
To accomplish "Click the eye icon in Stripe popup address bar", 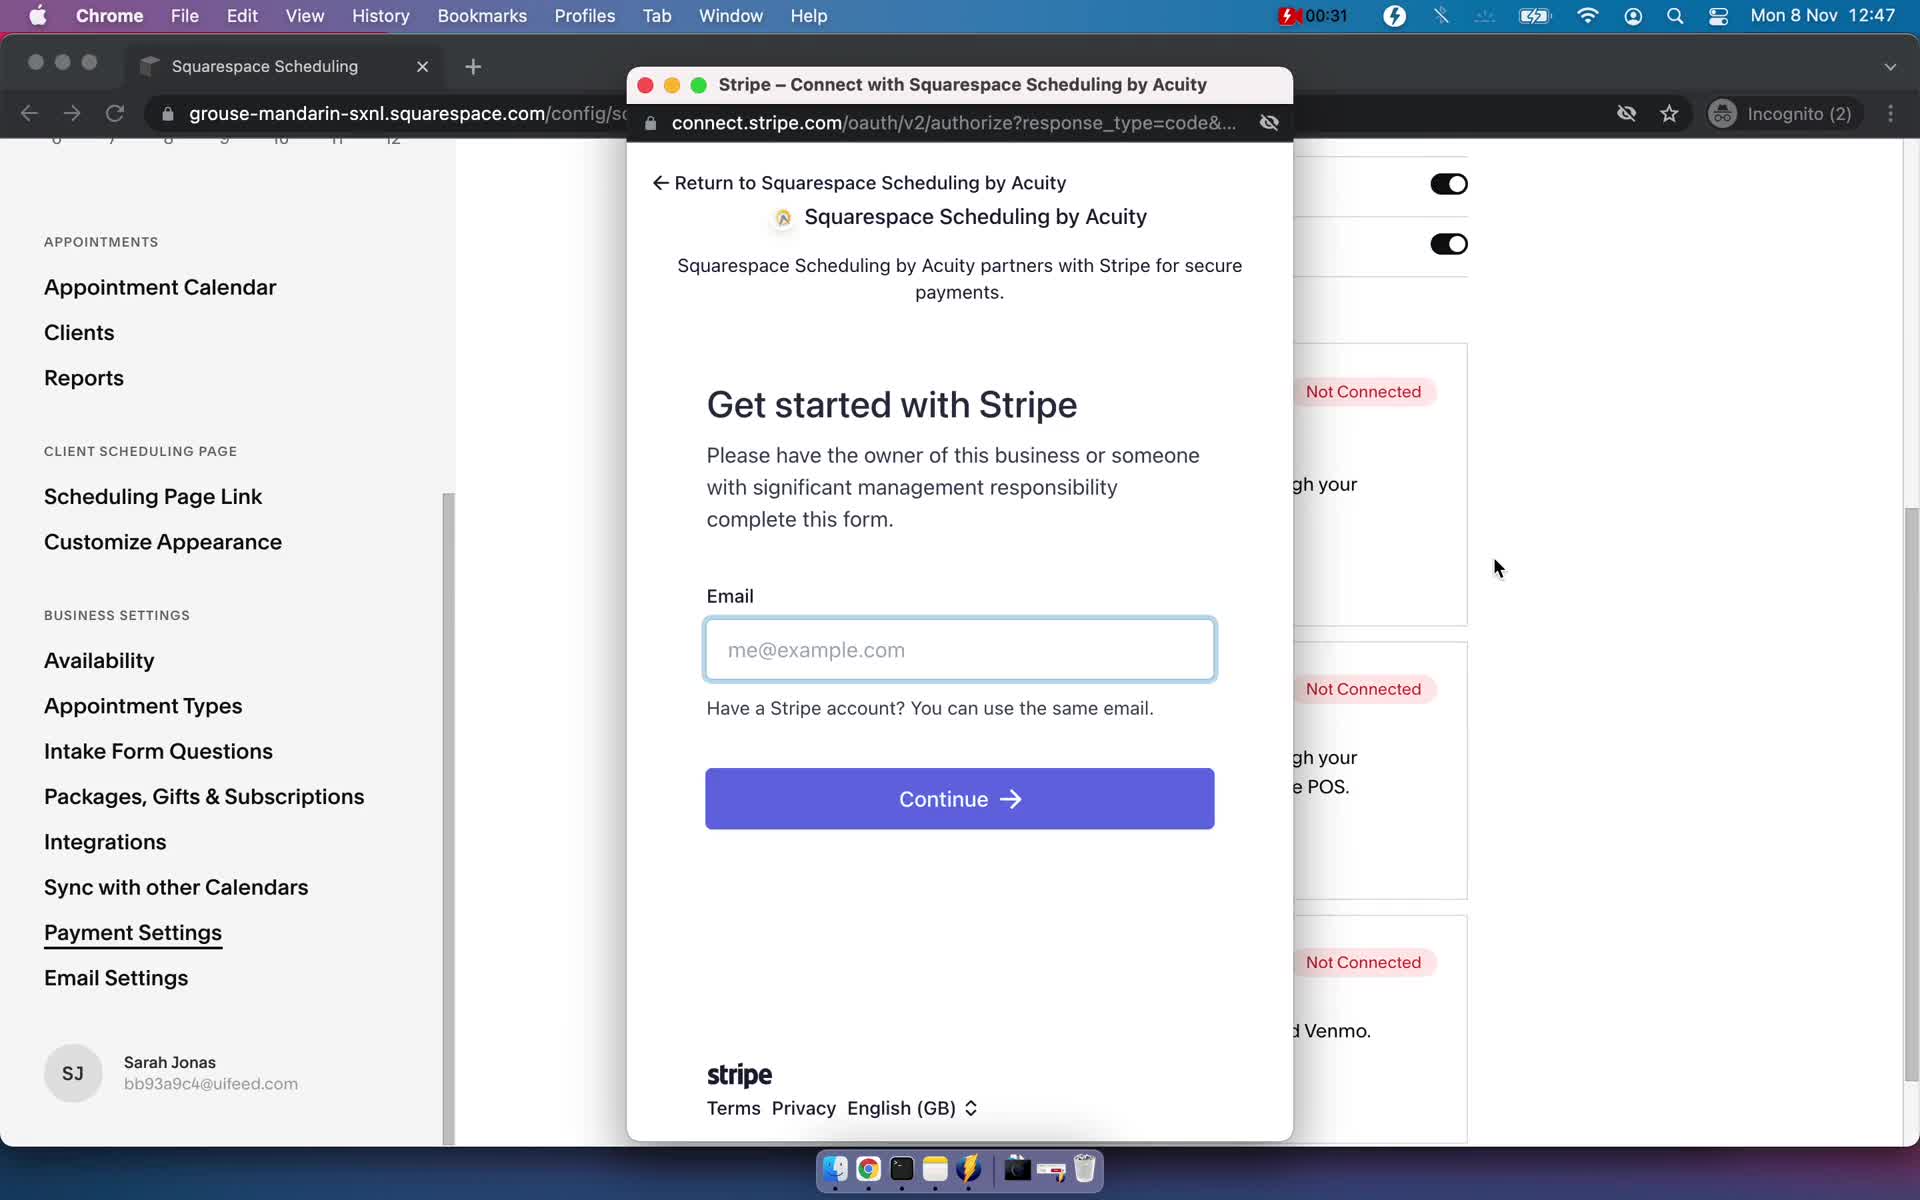I will coord(1269,122).
